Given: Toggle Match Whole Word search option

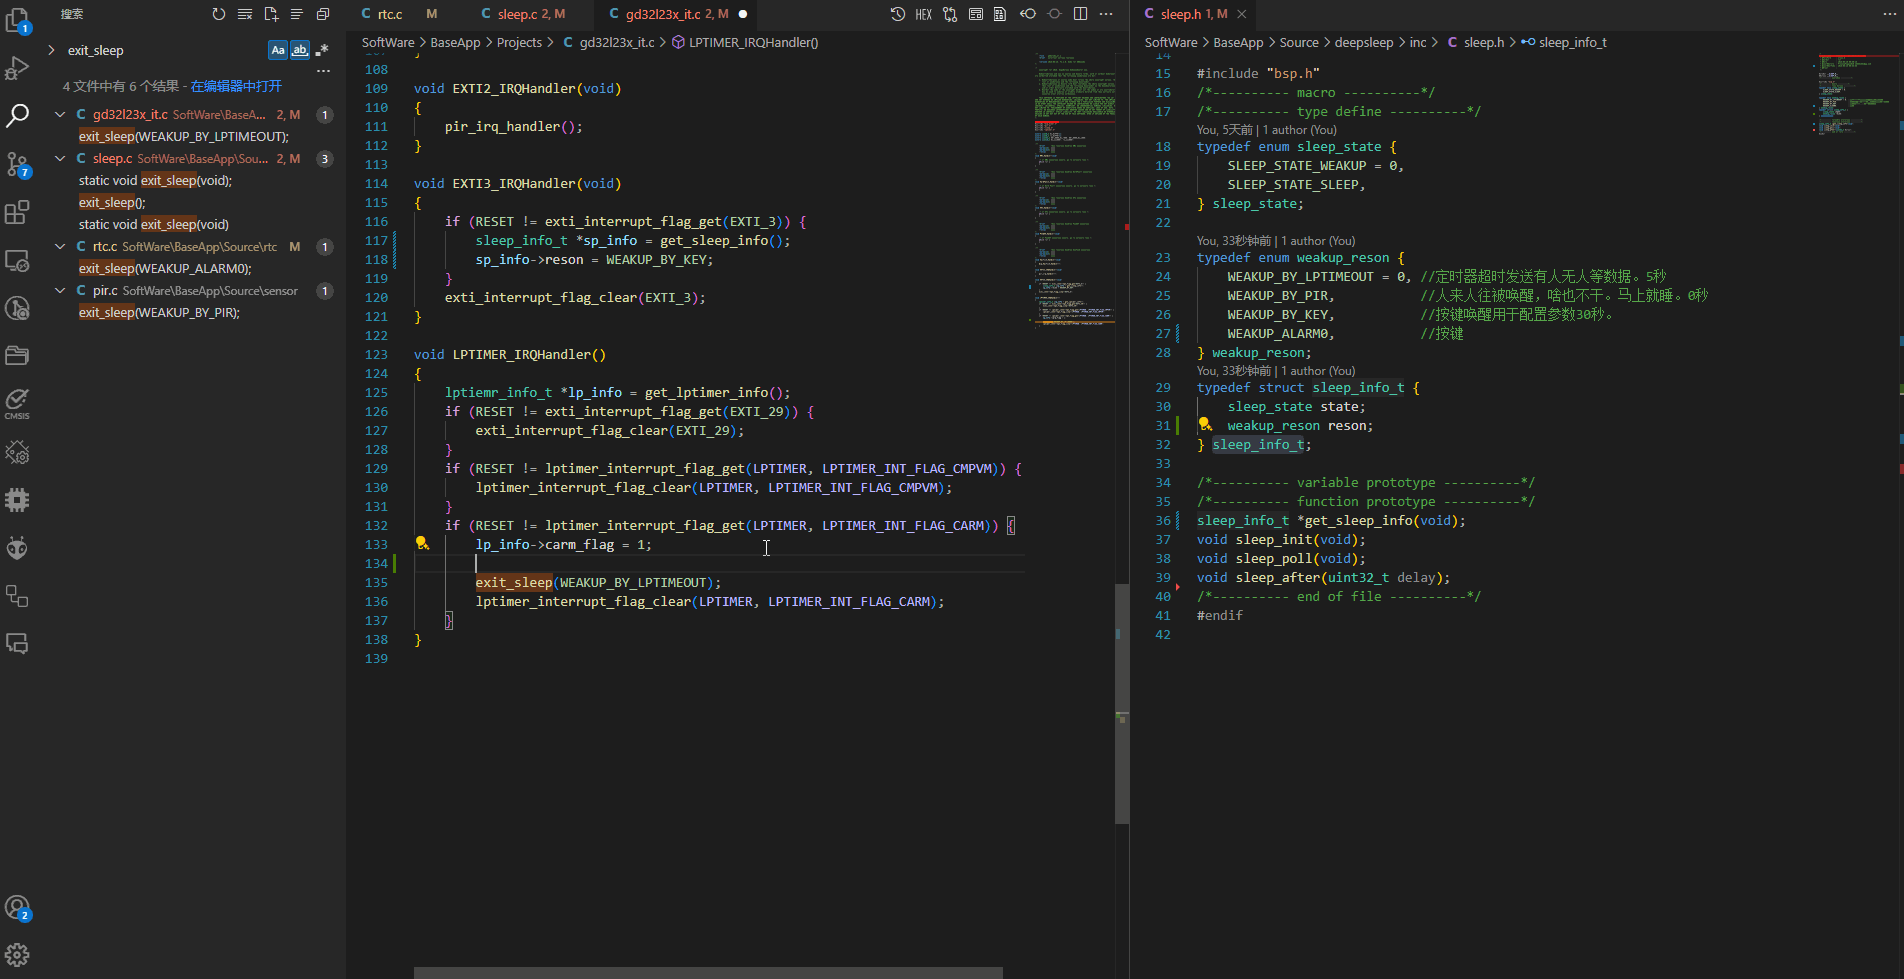Looking at the screenshot, I should click(300, 50).
